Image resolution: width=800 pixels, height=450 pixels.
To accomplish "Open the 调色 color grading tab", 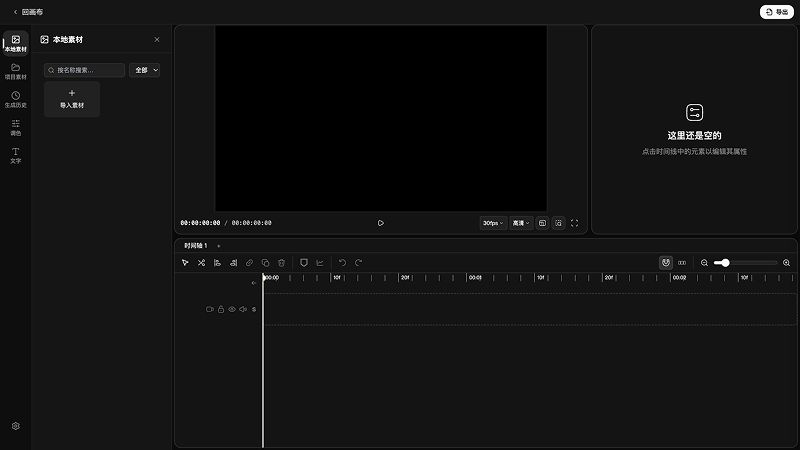I will [x=15, y=128].
